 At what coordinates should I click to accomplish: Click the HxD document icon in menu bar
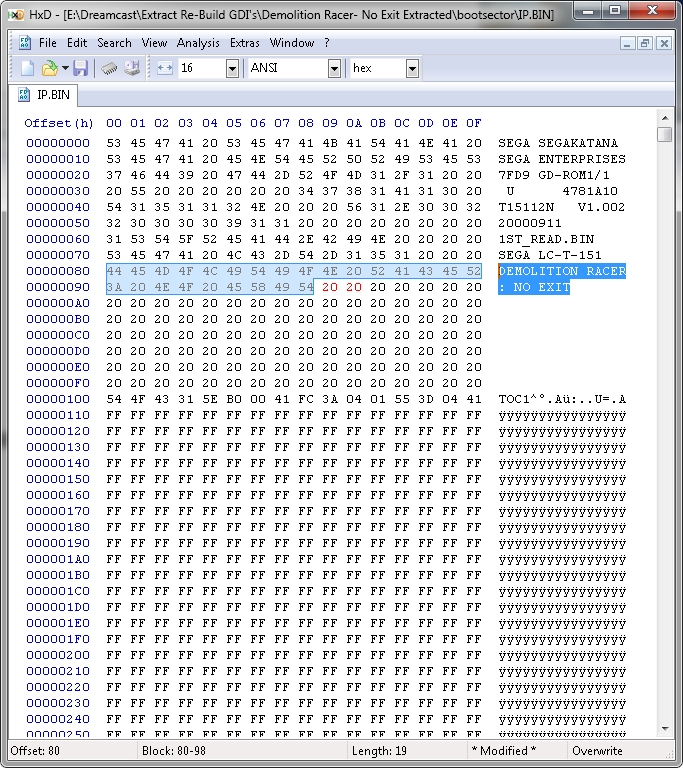pos(24,43)
